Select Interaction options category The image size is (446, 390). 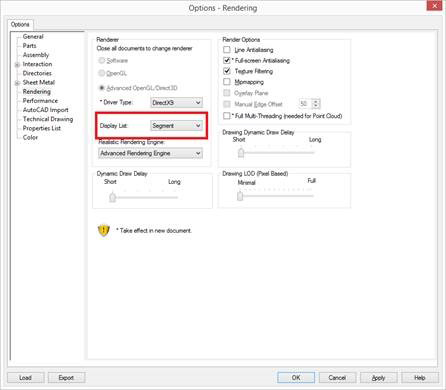[37, 64]
